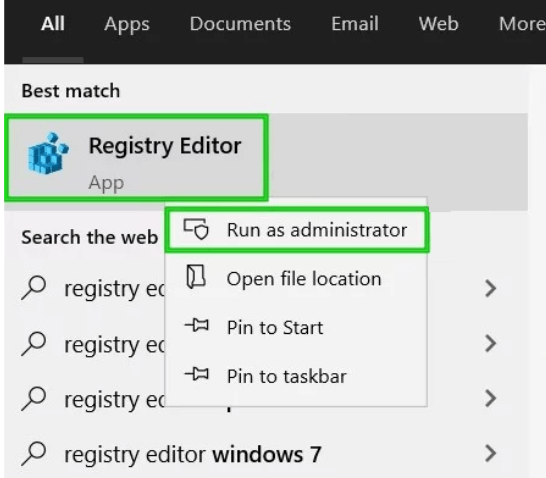Viewport: 546px width, 478px height.
Task: Switch to the Apps search tab
Action: point(127,24)
